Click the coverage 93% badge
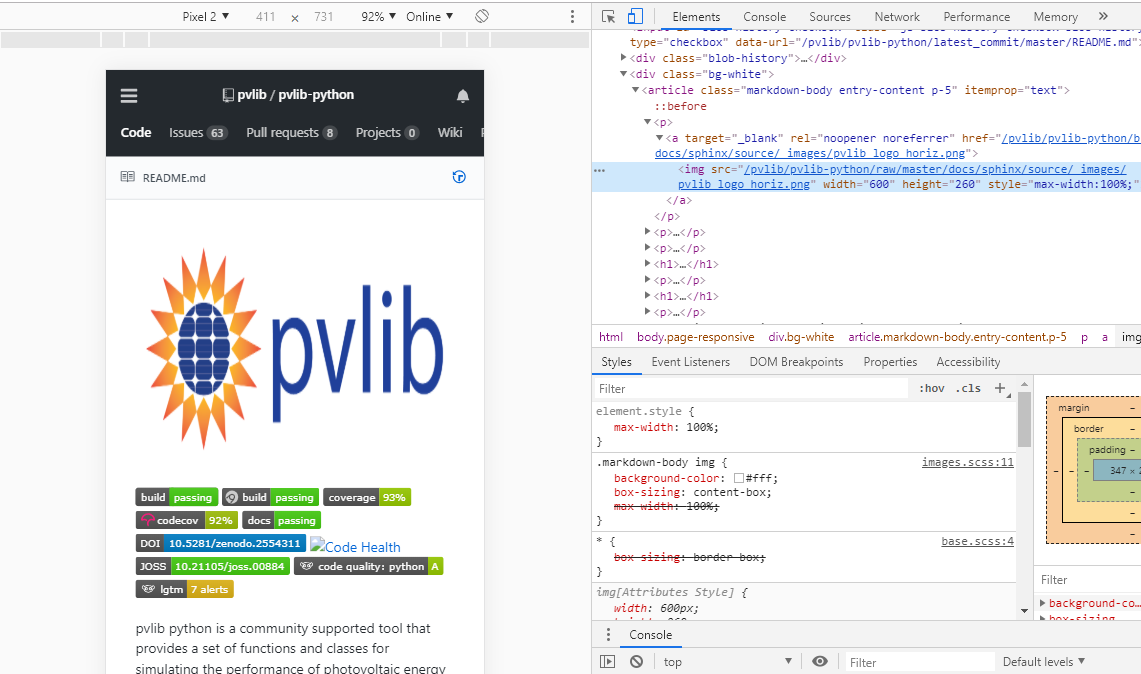 (x=367, y=497)
